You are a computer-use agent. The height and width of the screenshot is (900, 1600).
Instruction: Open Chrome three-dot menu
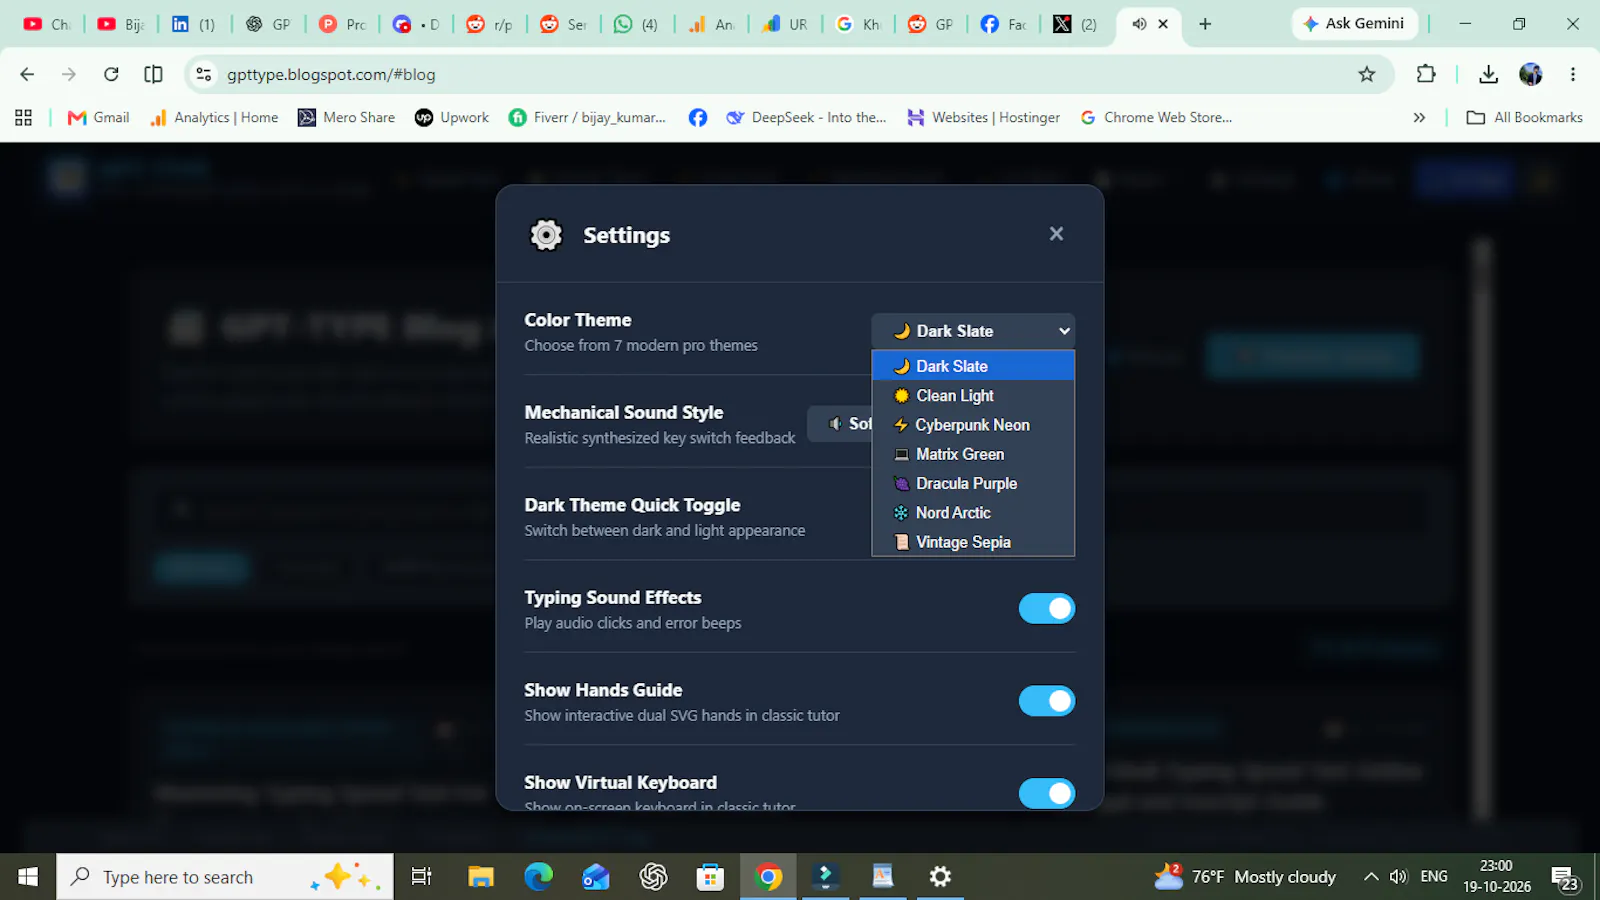(x=1573, y=74)
